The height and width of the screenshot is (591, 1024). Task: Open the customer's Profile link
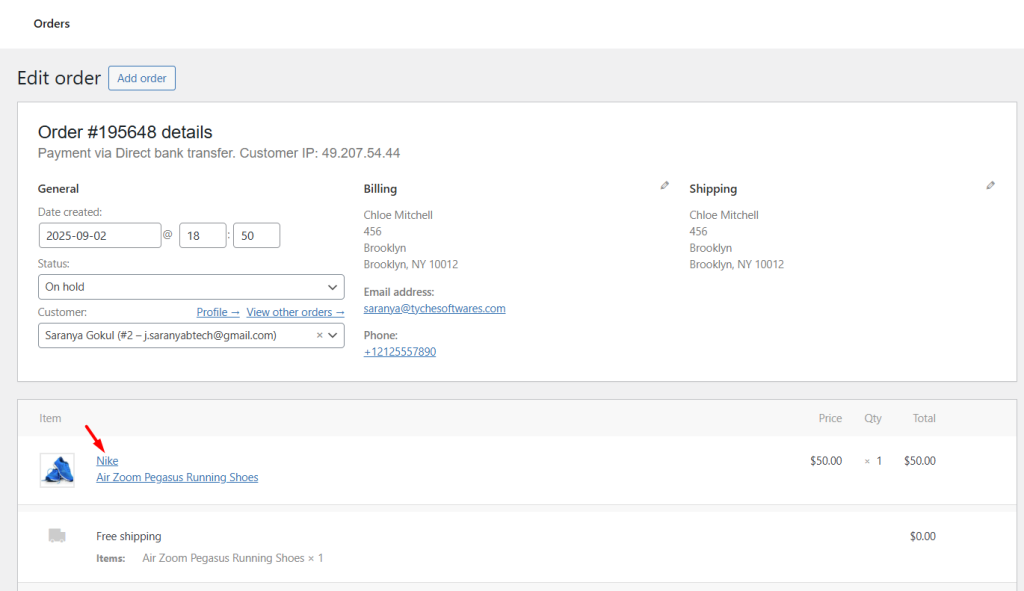click(217, 311)
